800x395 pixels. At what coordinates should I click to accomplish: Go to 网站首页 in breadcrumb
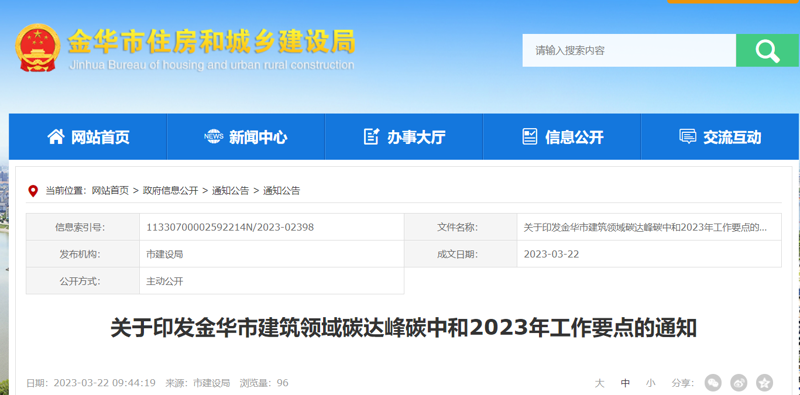coord(110,191)
